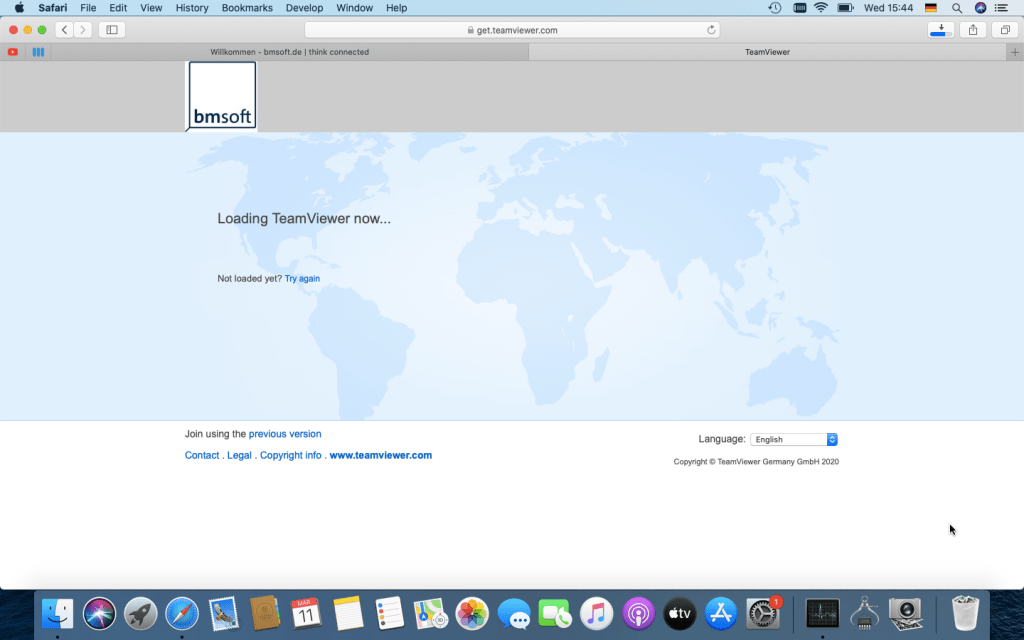Open the Apple menu
The height and width of the screenshot is (640, 1024).
[20, 8]
